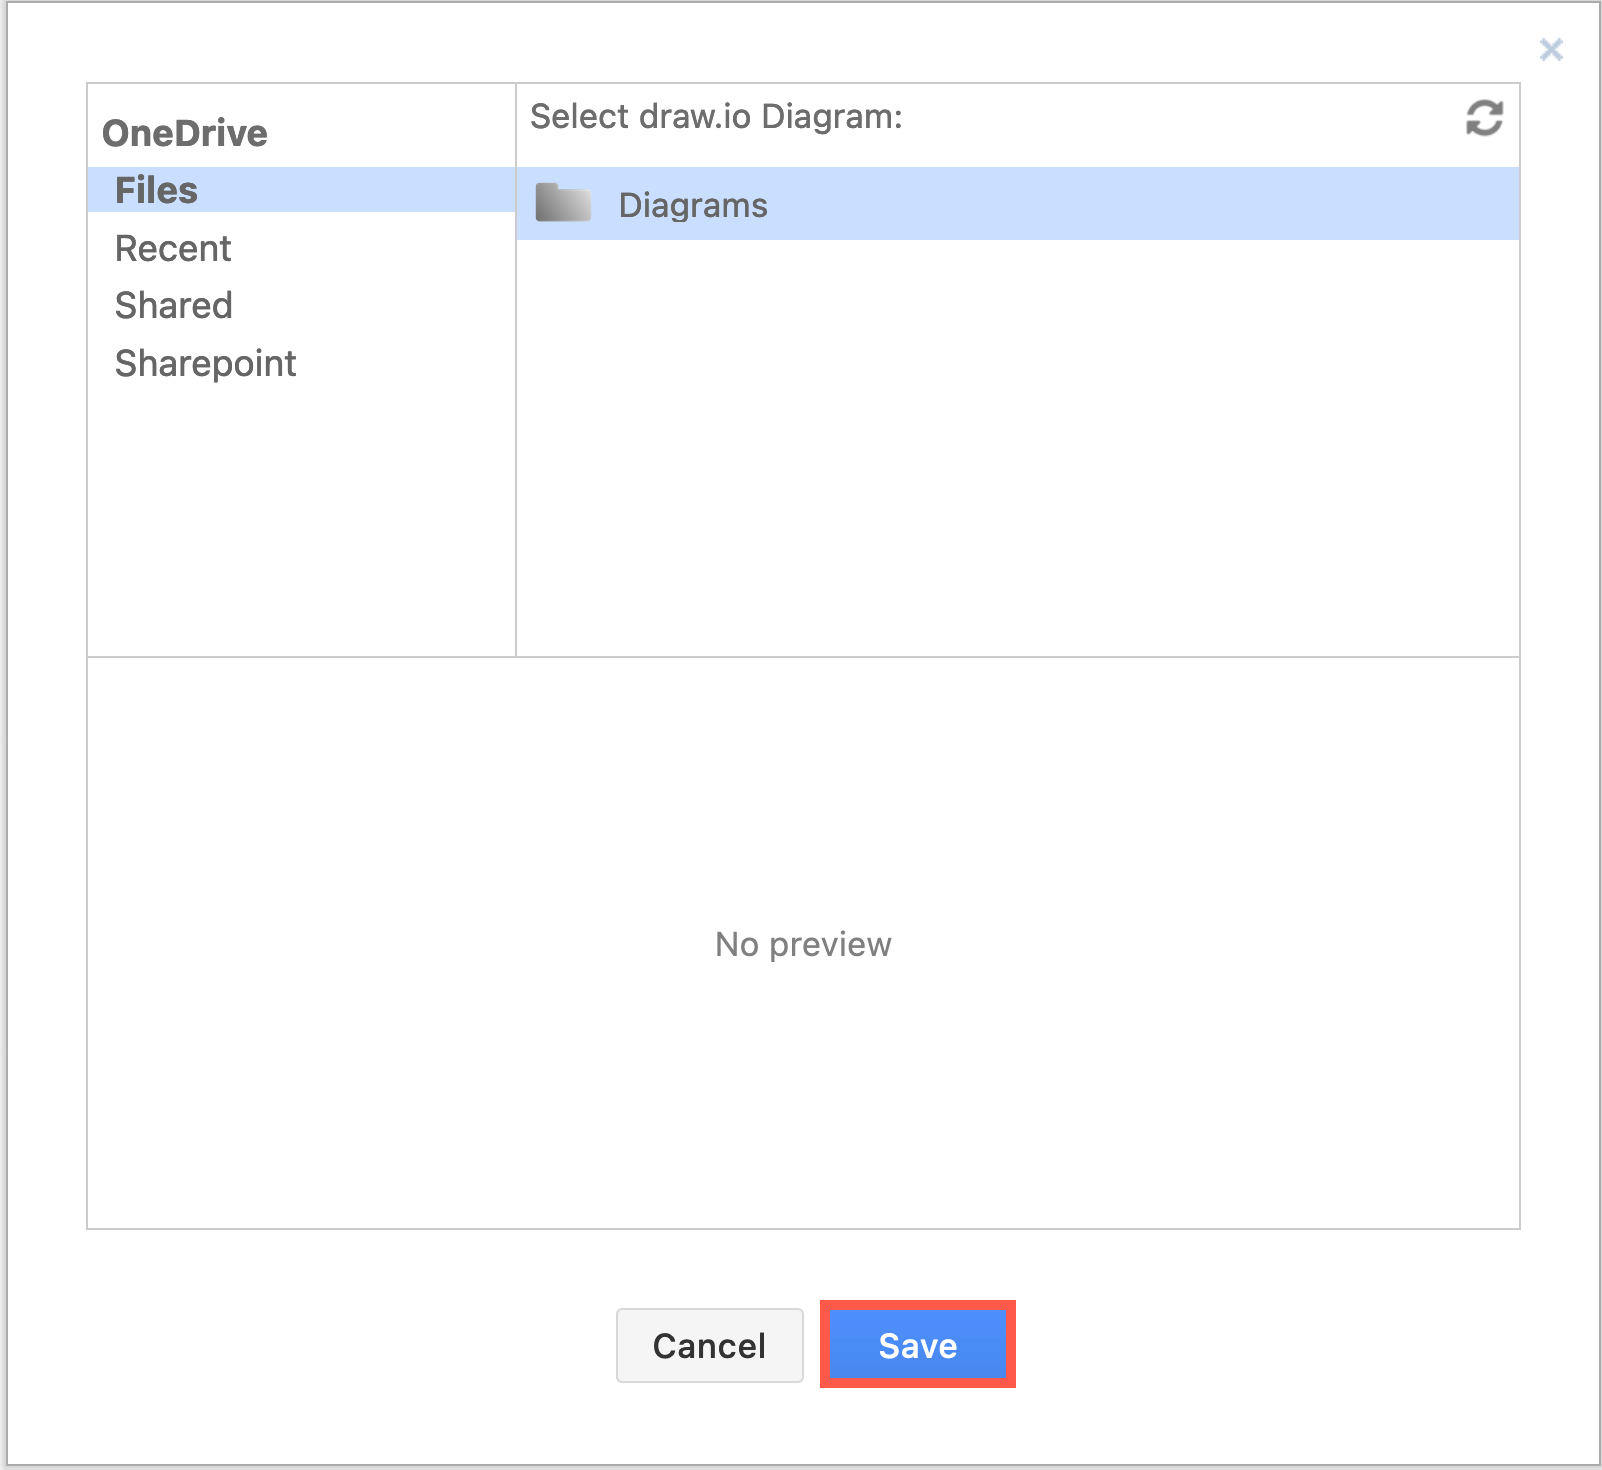
Task: Dismiss dialog with Cancel
Action: 708,1345
